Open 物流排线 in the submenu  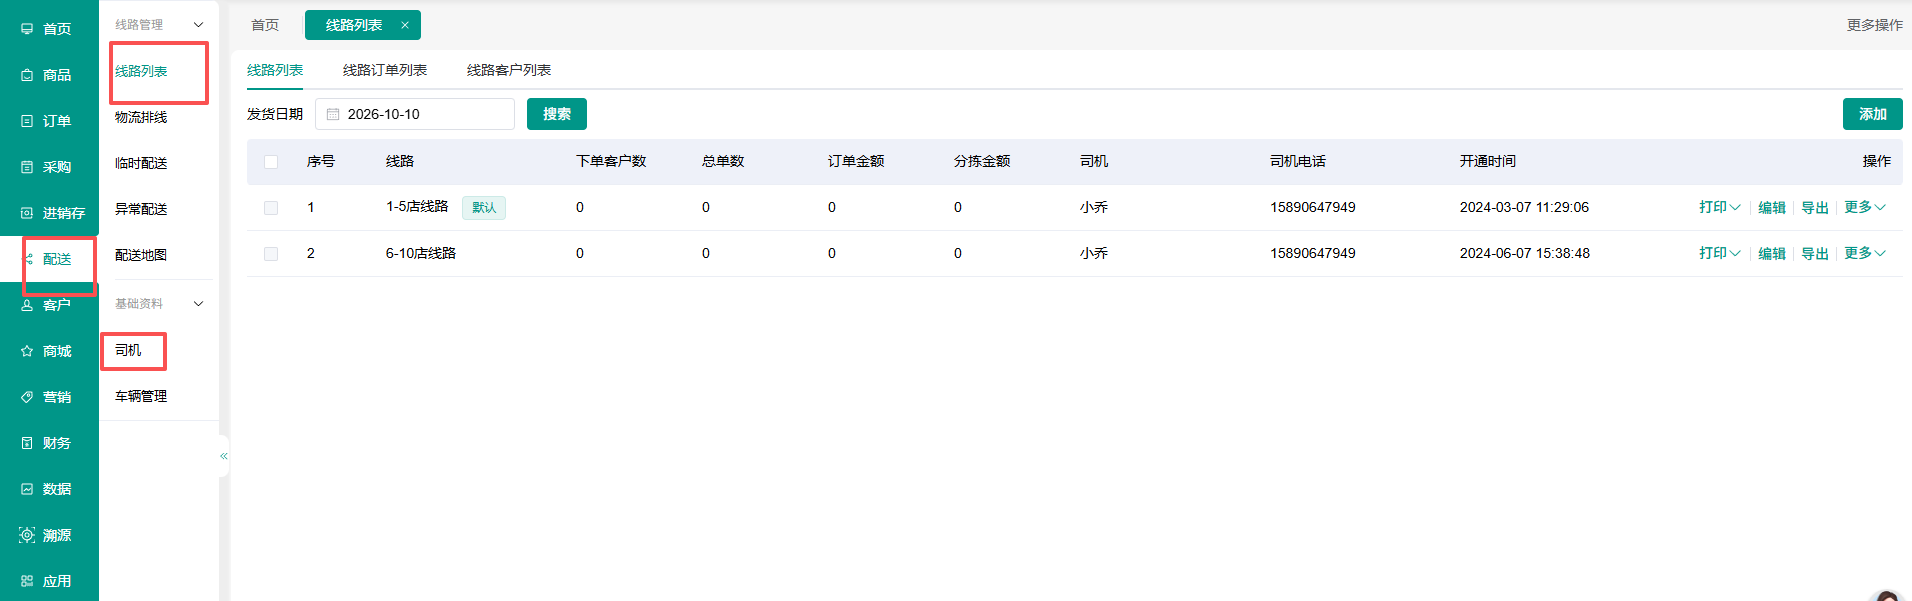(x=141, y=117)
